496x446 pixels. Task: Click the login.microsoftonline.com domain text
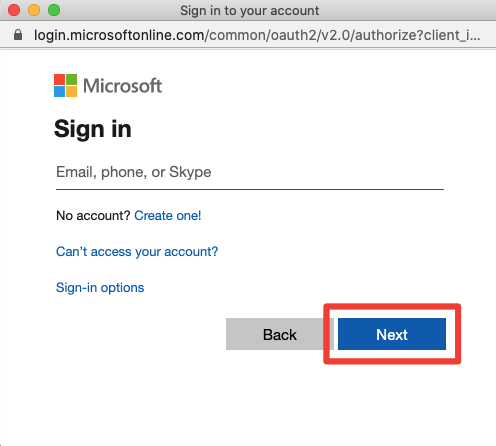(x=119, y=35)
